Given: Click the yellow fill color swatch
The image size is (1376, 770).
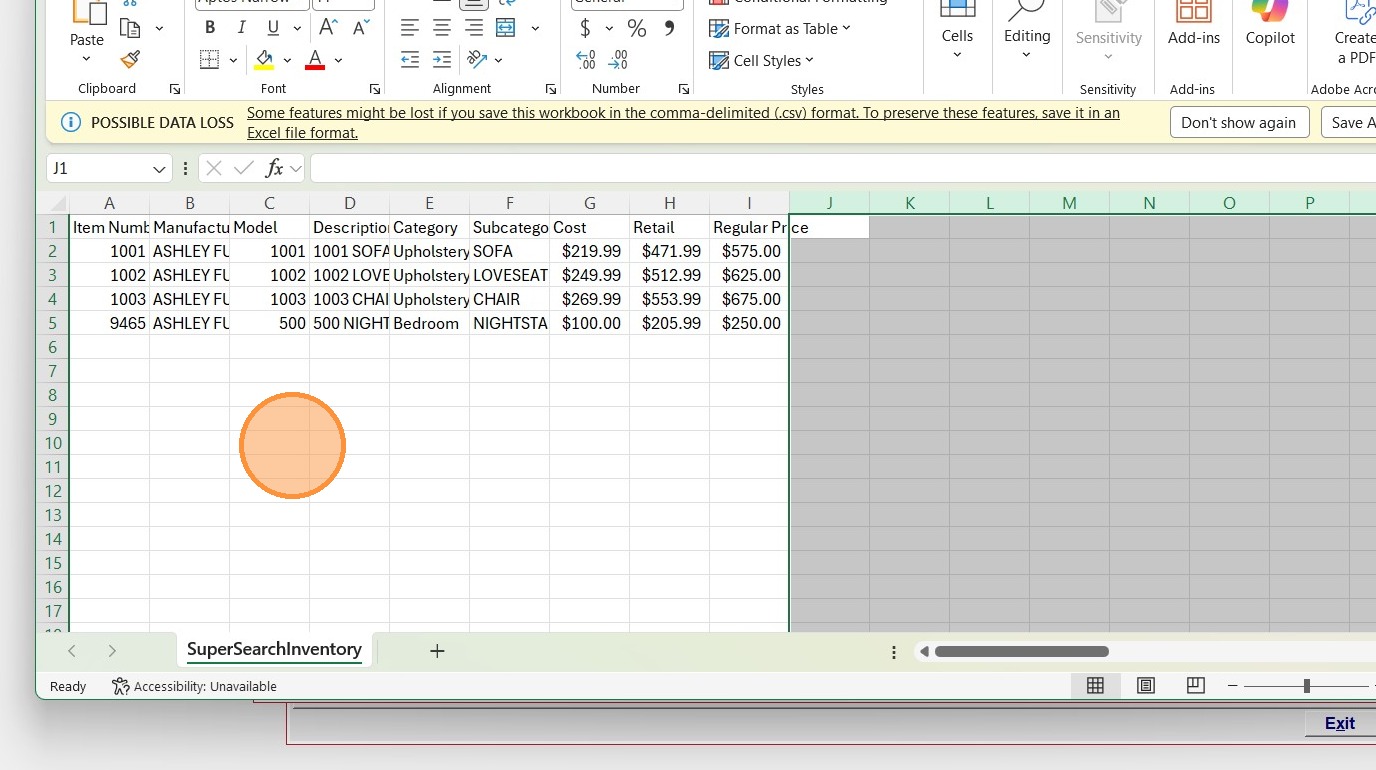Looking at the screenshot, I should point(264,60).
